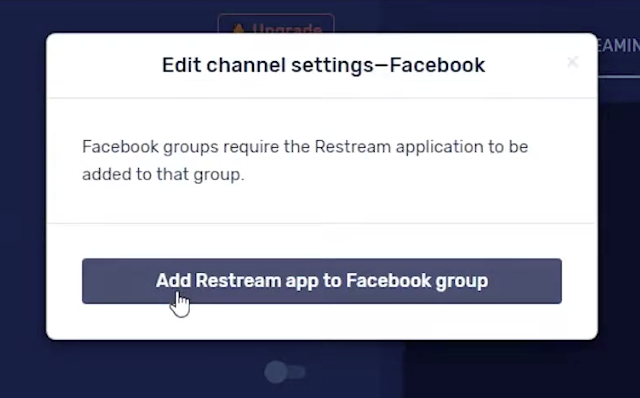The height and width of the screenshot is (398, 640).
Task: Click the 'Facebook groups require the Restream application' message
Action: (305, 160)
